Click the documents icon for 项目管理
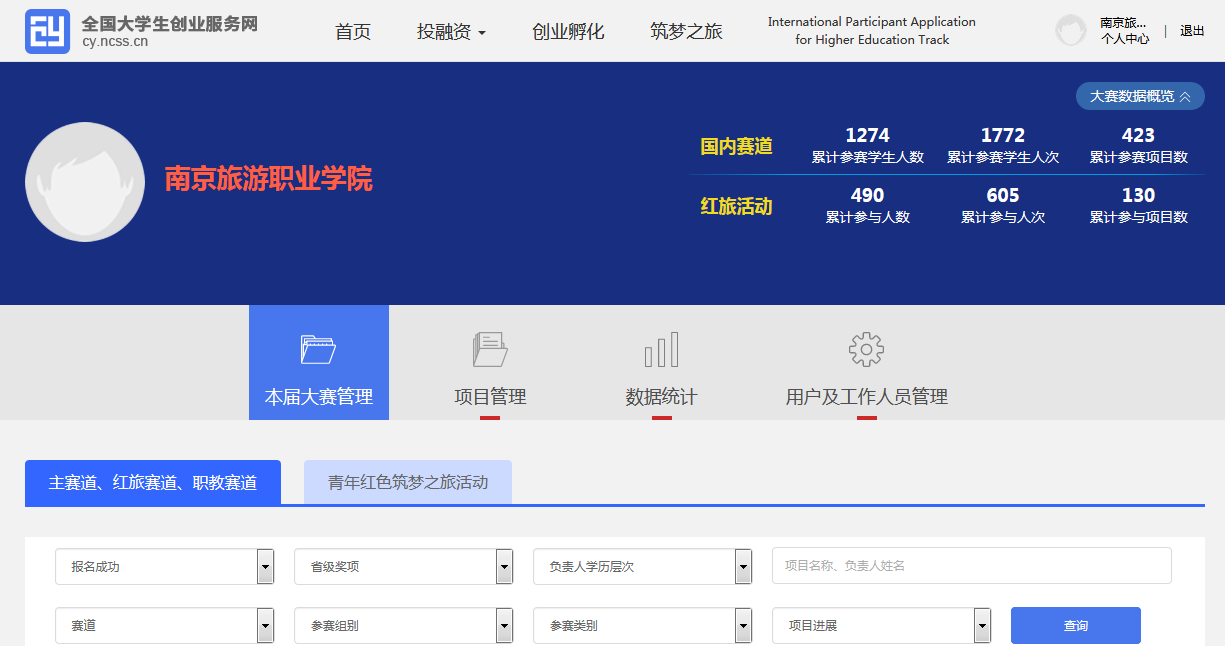 [x=490, y=349]
